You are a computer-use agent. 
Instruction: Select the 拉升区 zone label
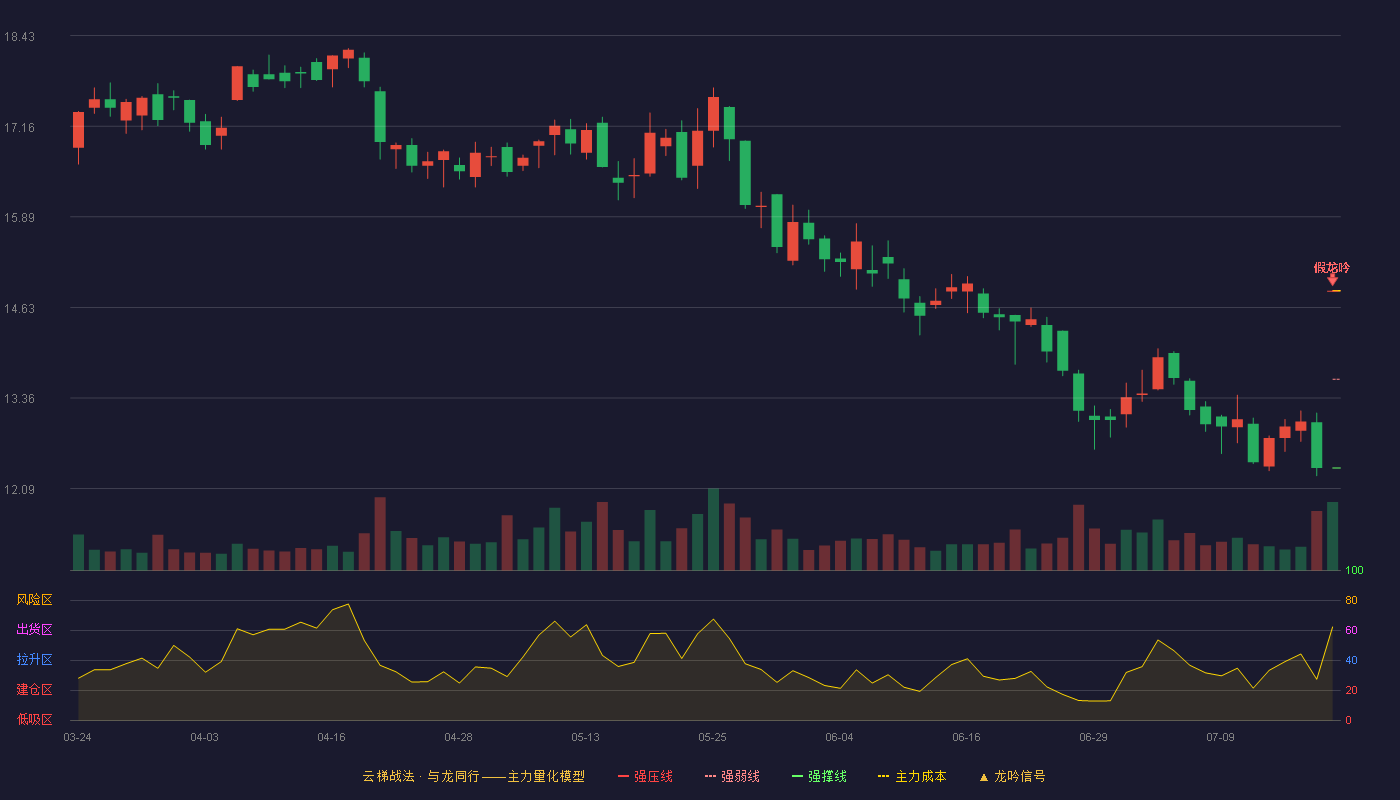click(34, 660)
